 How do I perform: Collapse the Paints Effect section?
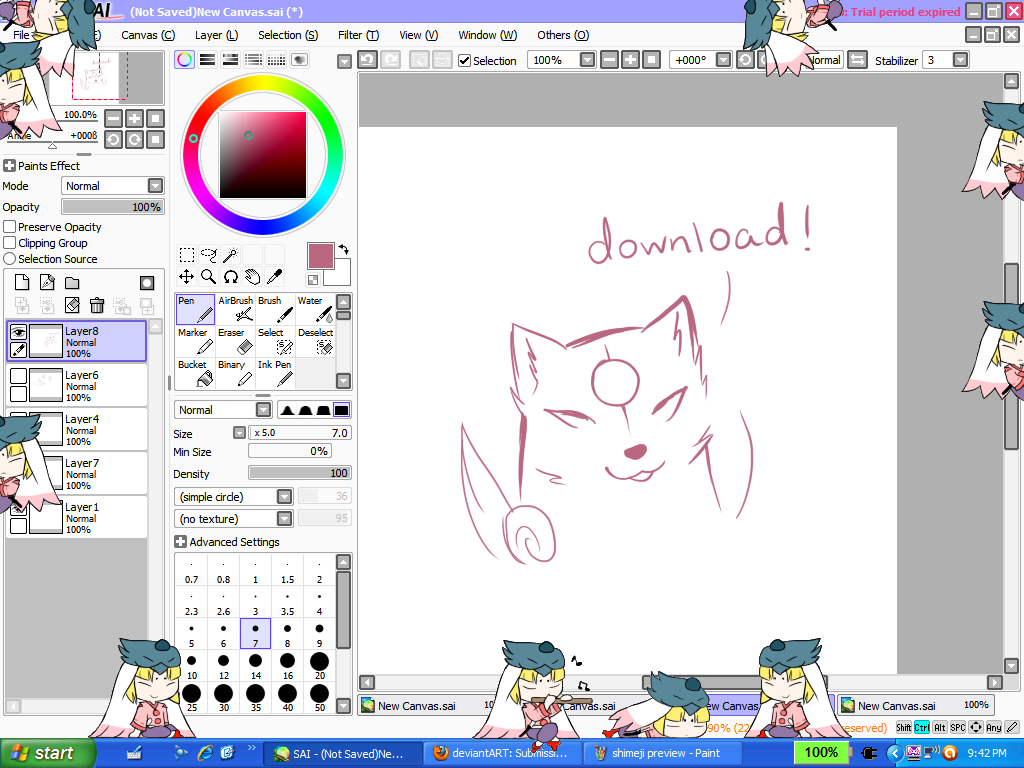click(x=9, y=166)
